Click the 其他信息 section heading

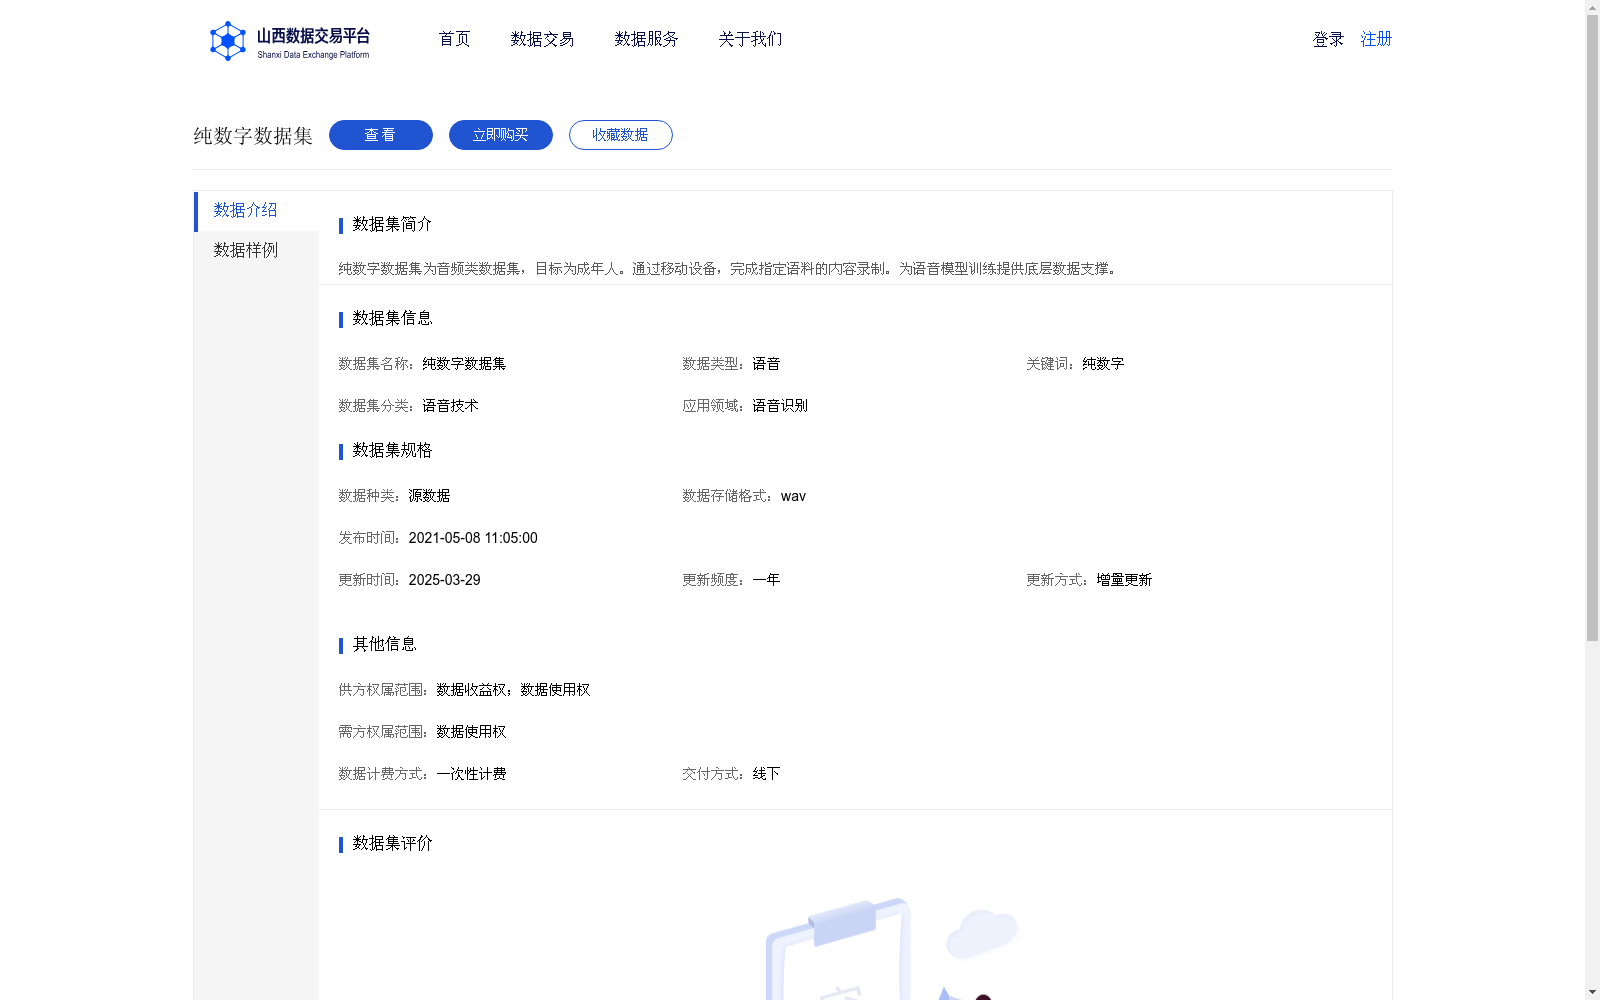384,644
